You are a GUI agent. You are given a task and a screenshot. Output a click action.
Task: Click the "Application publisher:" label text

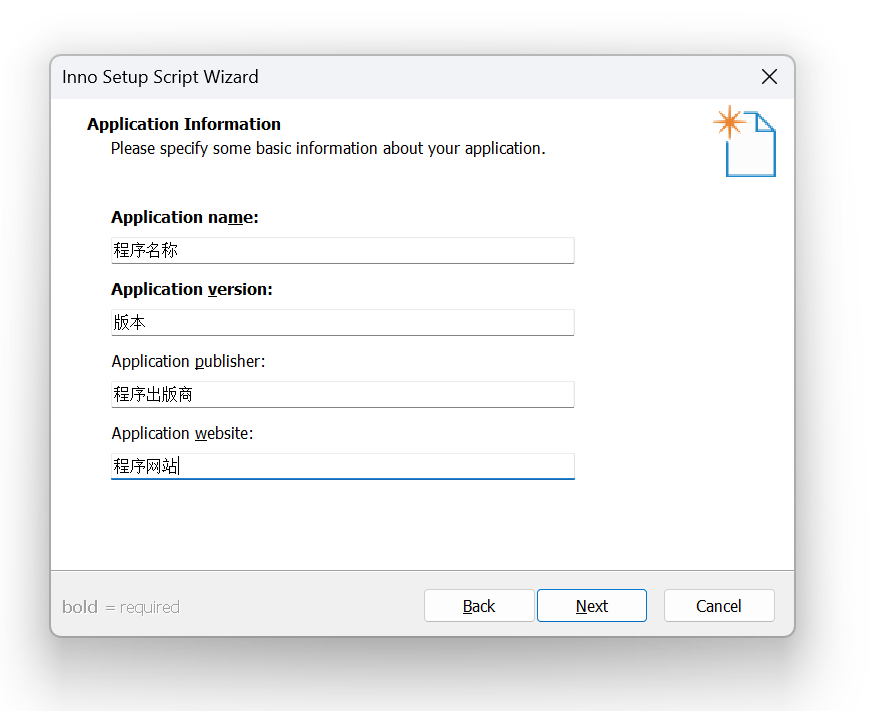(188, 362)
